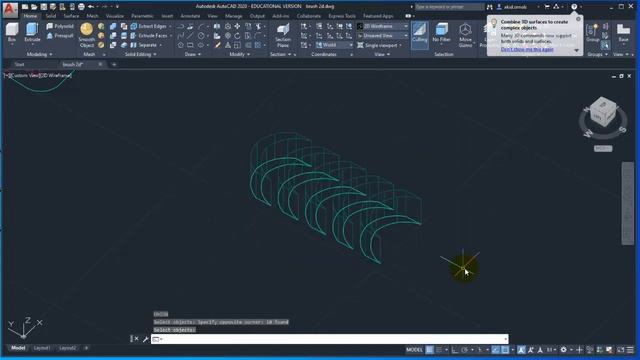The image size is (640, 360).
Task: Click the Move Gizmo icon
Action: [x=465, y=34]
